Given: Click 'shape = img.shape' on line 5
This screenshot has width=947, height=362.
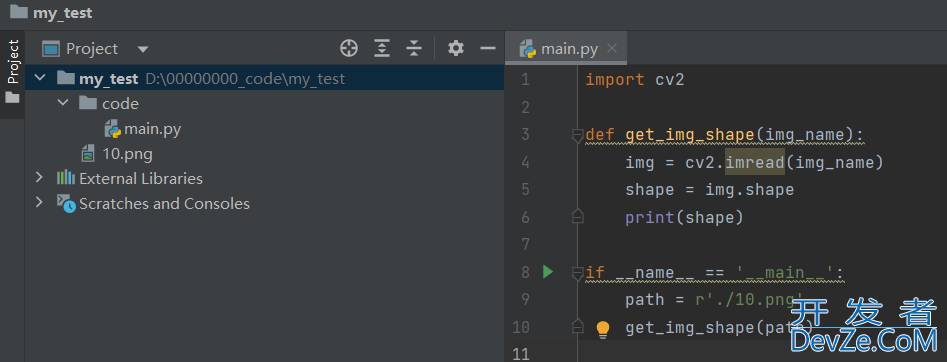Looking at the screenshot, I should (x=710, y=190).
